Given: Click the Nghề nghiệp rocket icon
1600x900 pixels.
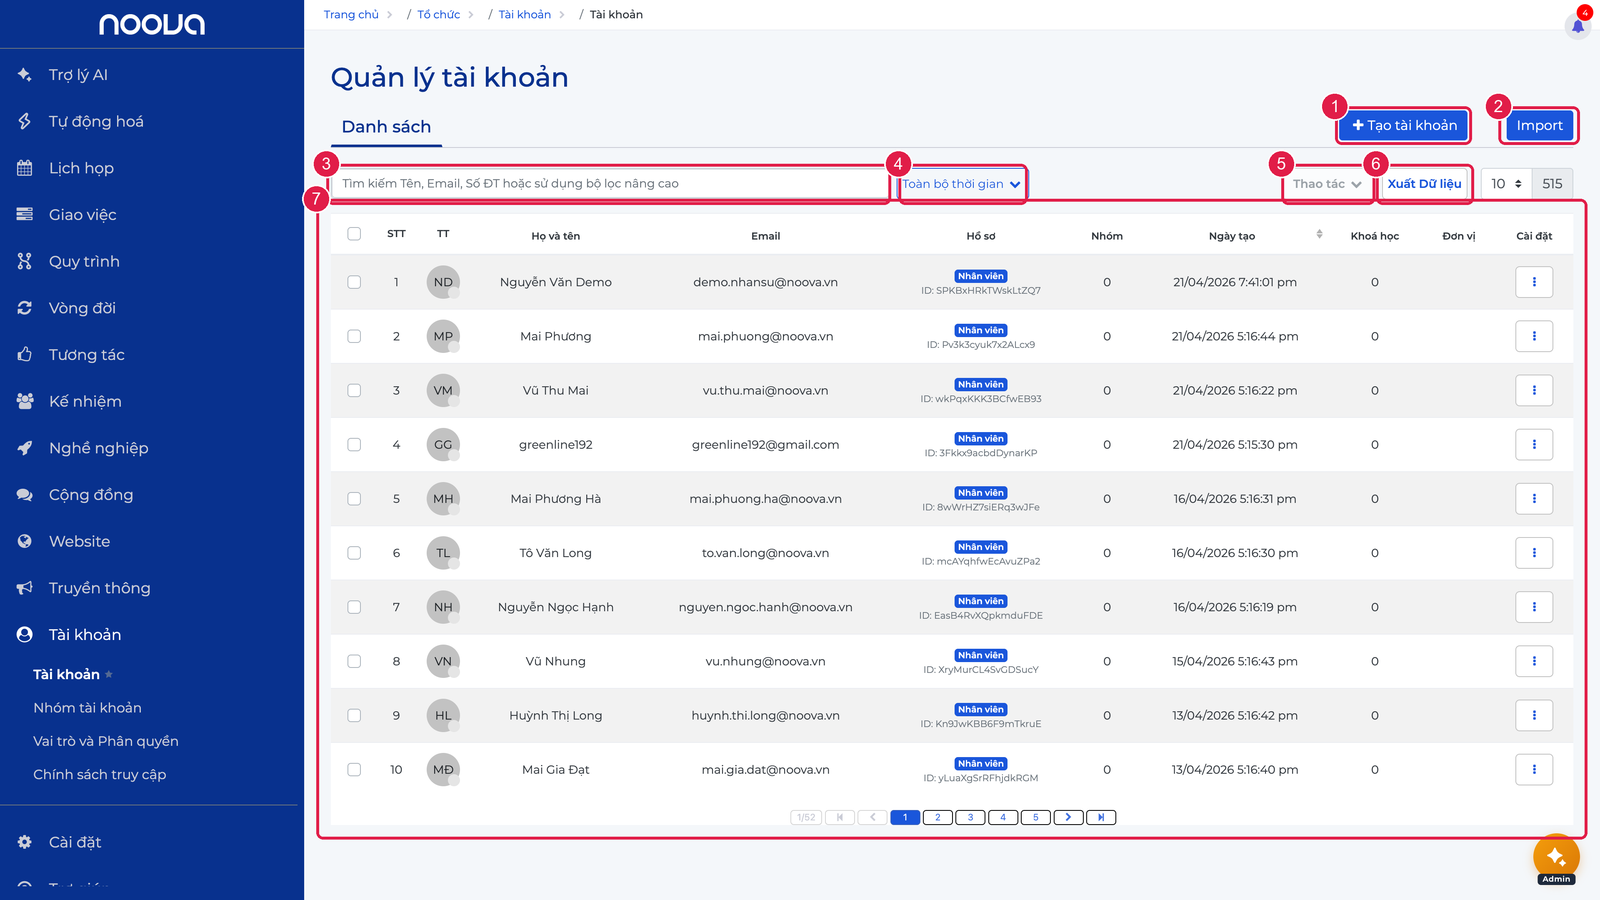Looking at the screenshot, I should [x=25, y=448].
